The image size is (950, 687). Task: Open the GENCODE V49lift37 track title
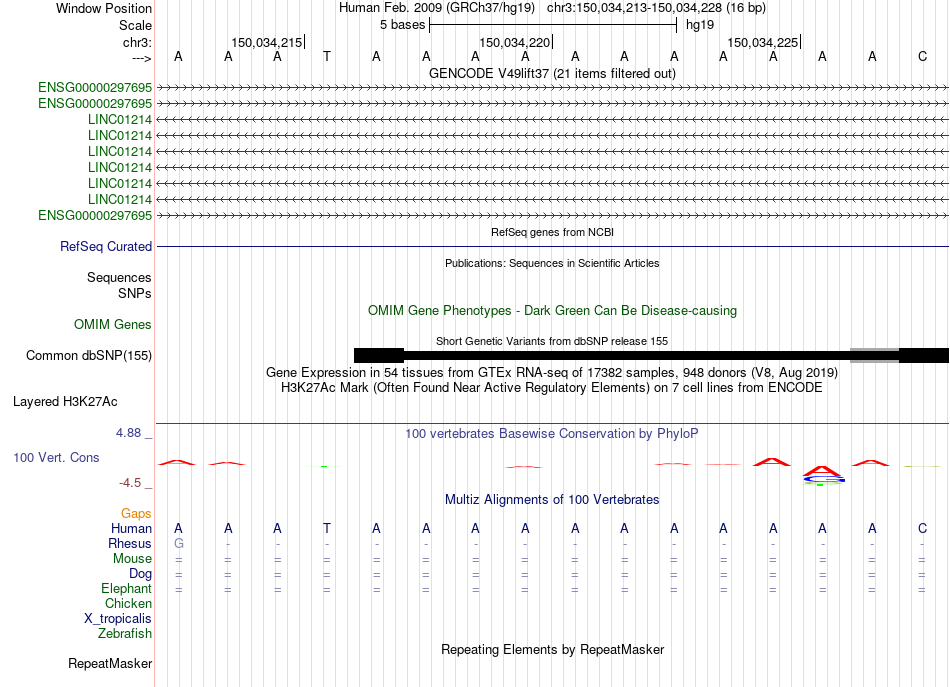(x=552, y=73)
